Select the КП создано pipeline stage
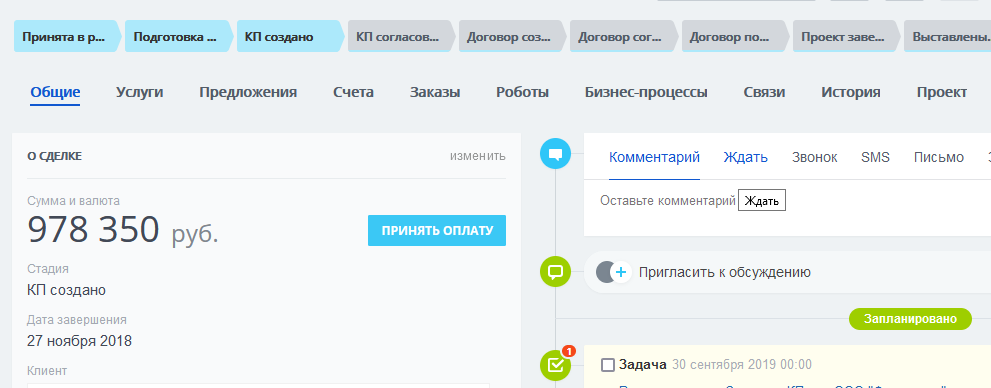Screen dimensions: 991x388 point(291,37)
